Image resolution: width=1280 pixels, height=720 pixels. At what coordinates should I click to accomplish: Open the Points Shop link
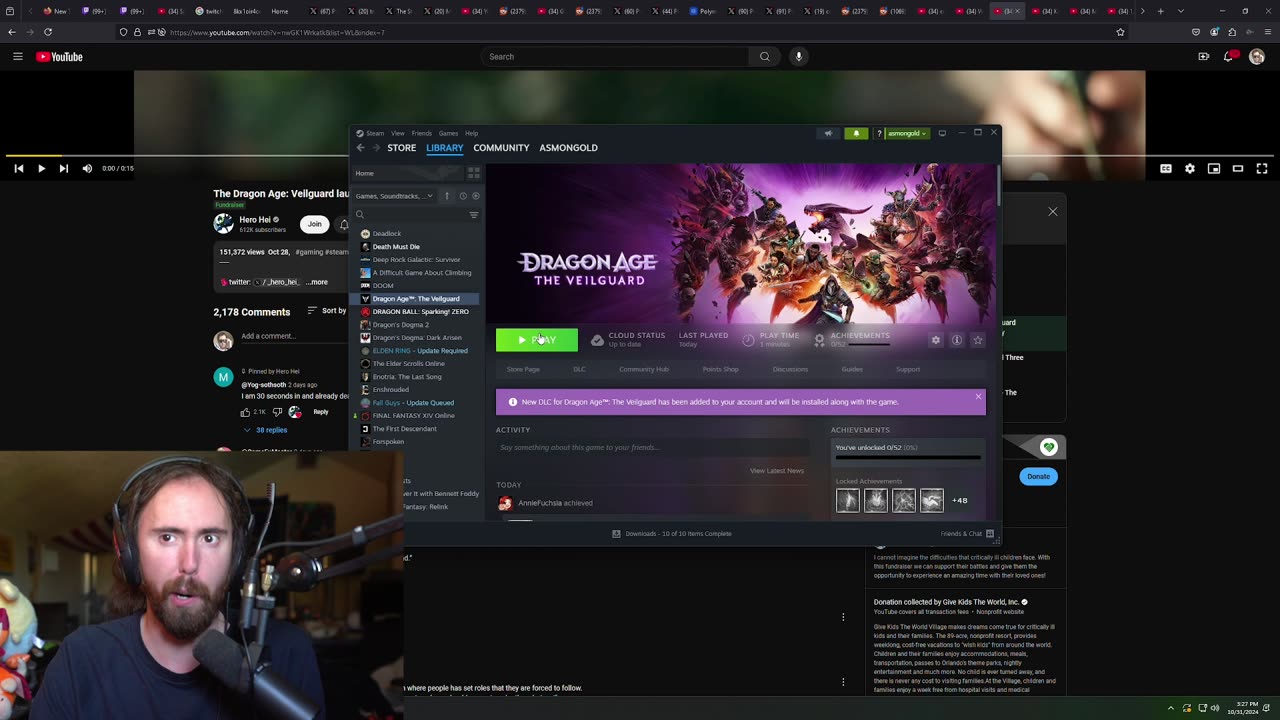pyautogui.click(x=720, y=369)
